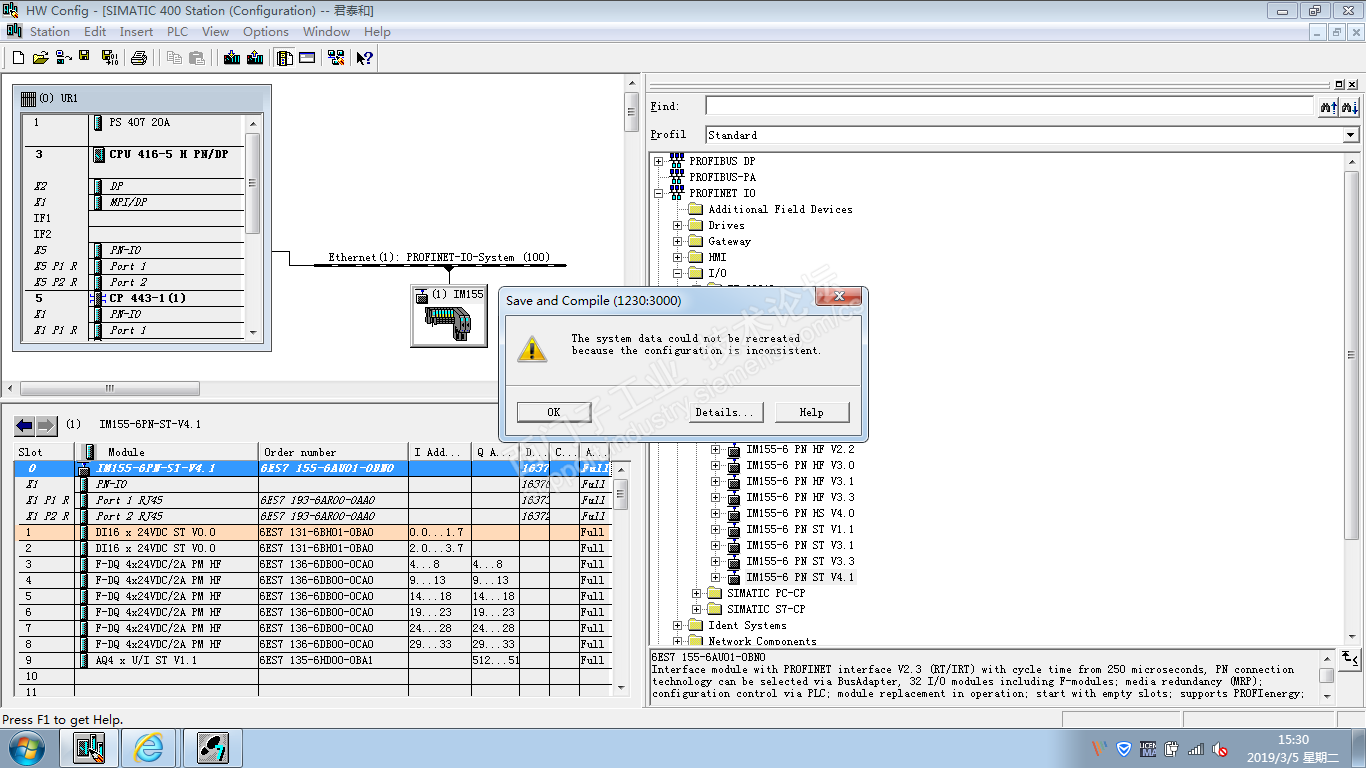Expand the IM155-6 PN ST V4.1 node
The image size is (1366, 768).
click(x=715, y=577)
